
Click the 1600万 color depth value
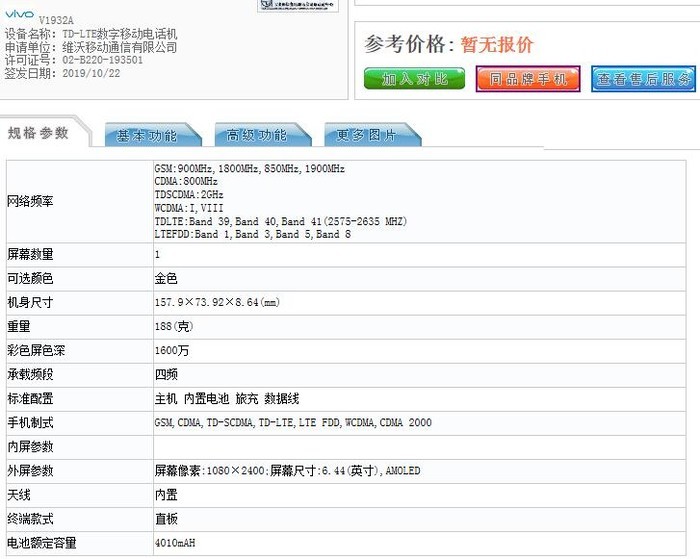pyautogui.click(x=172, y=350)
